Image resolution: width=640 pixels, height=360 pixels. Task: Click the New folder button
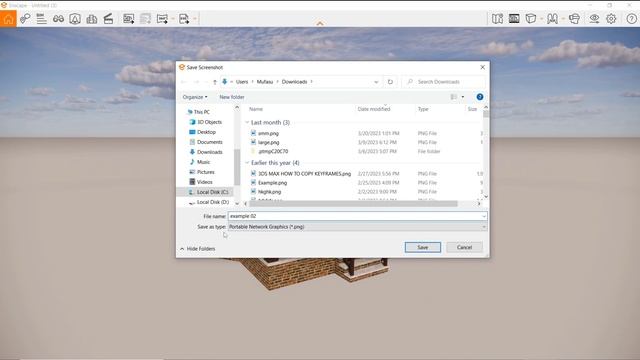tap(232, 97)
